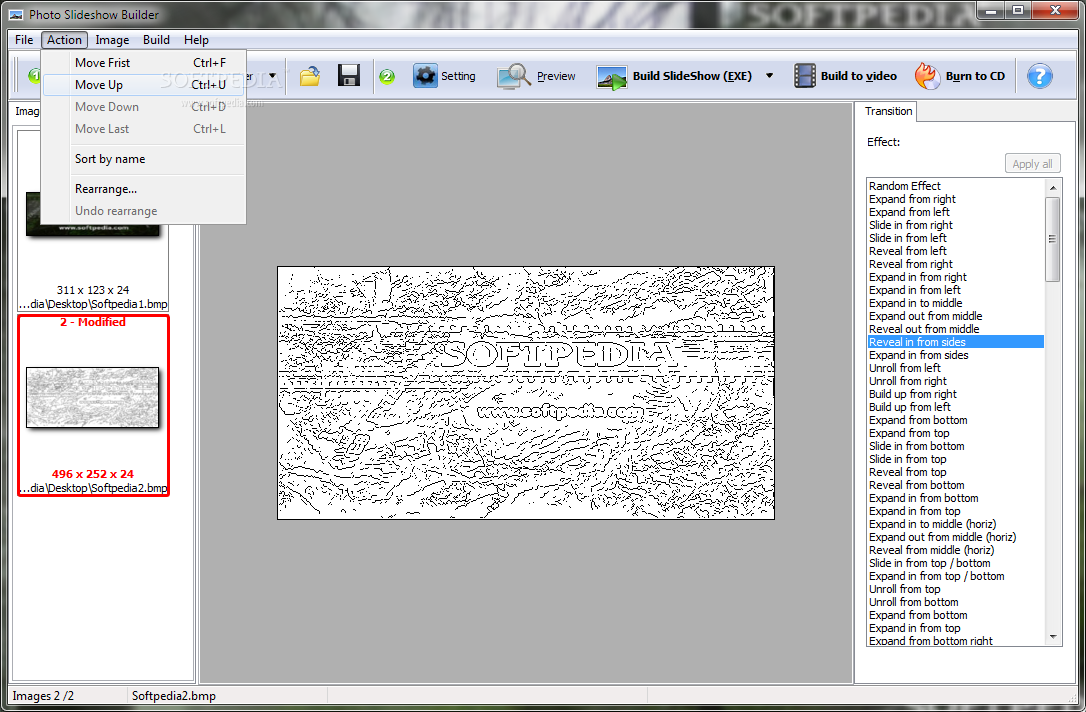Viewport: 1086px width, 712px height.
Task: Select Build up from right effect
Action: tap(955, 394)
